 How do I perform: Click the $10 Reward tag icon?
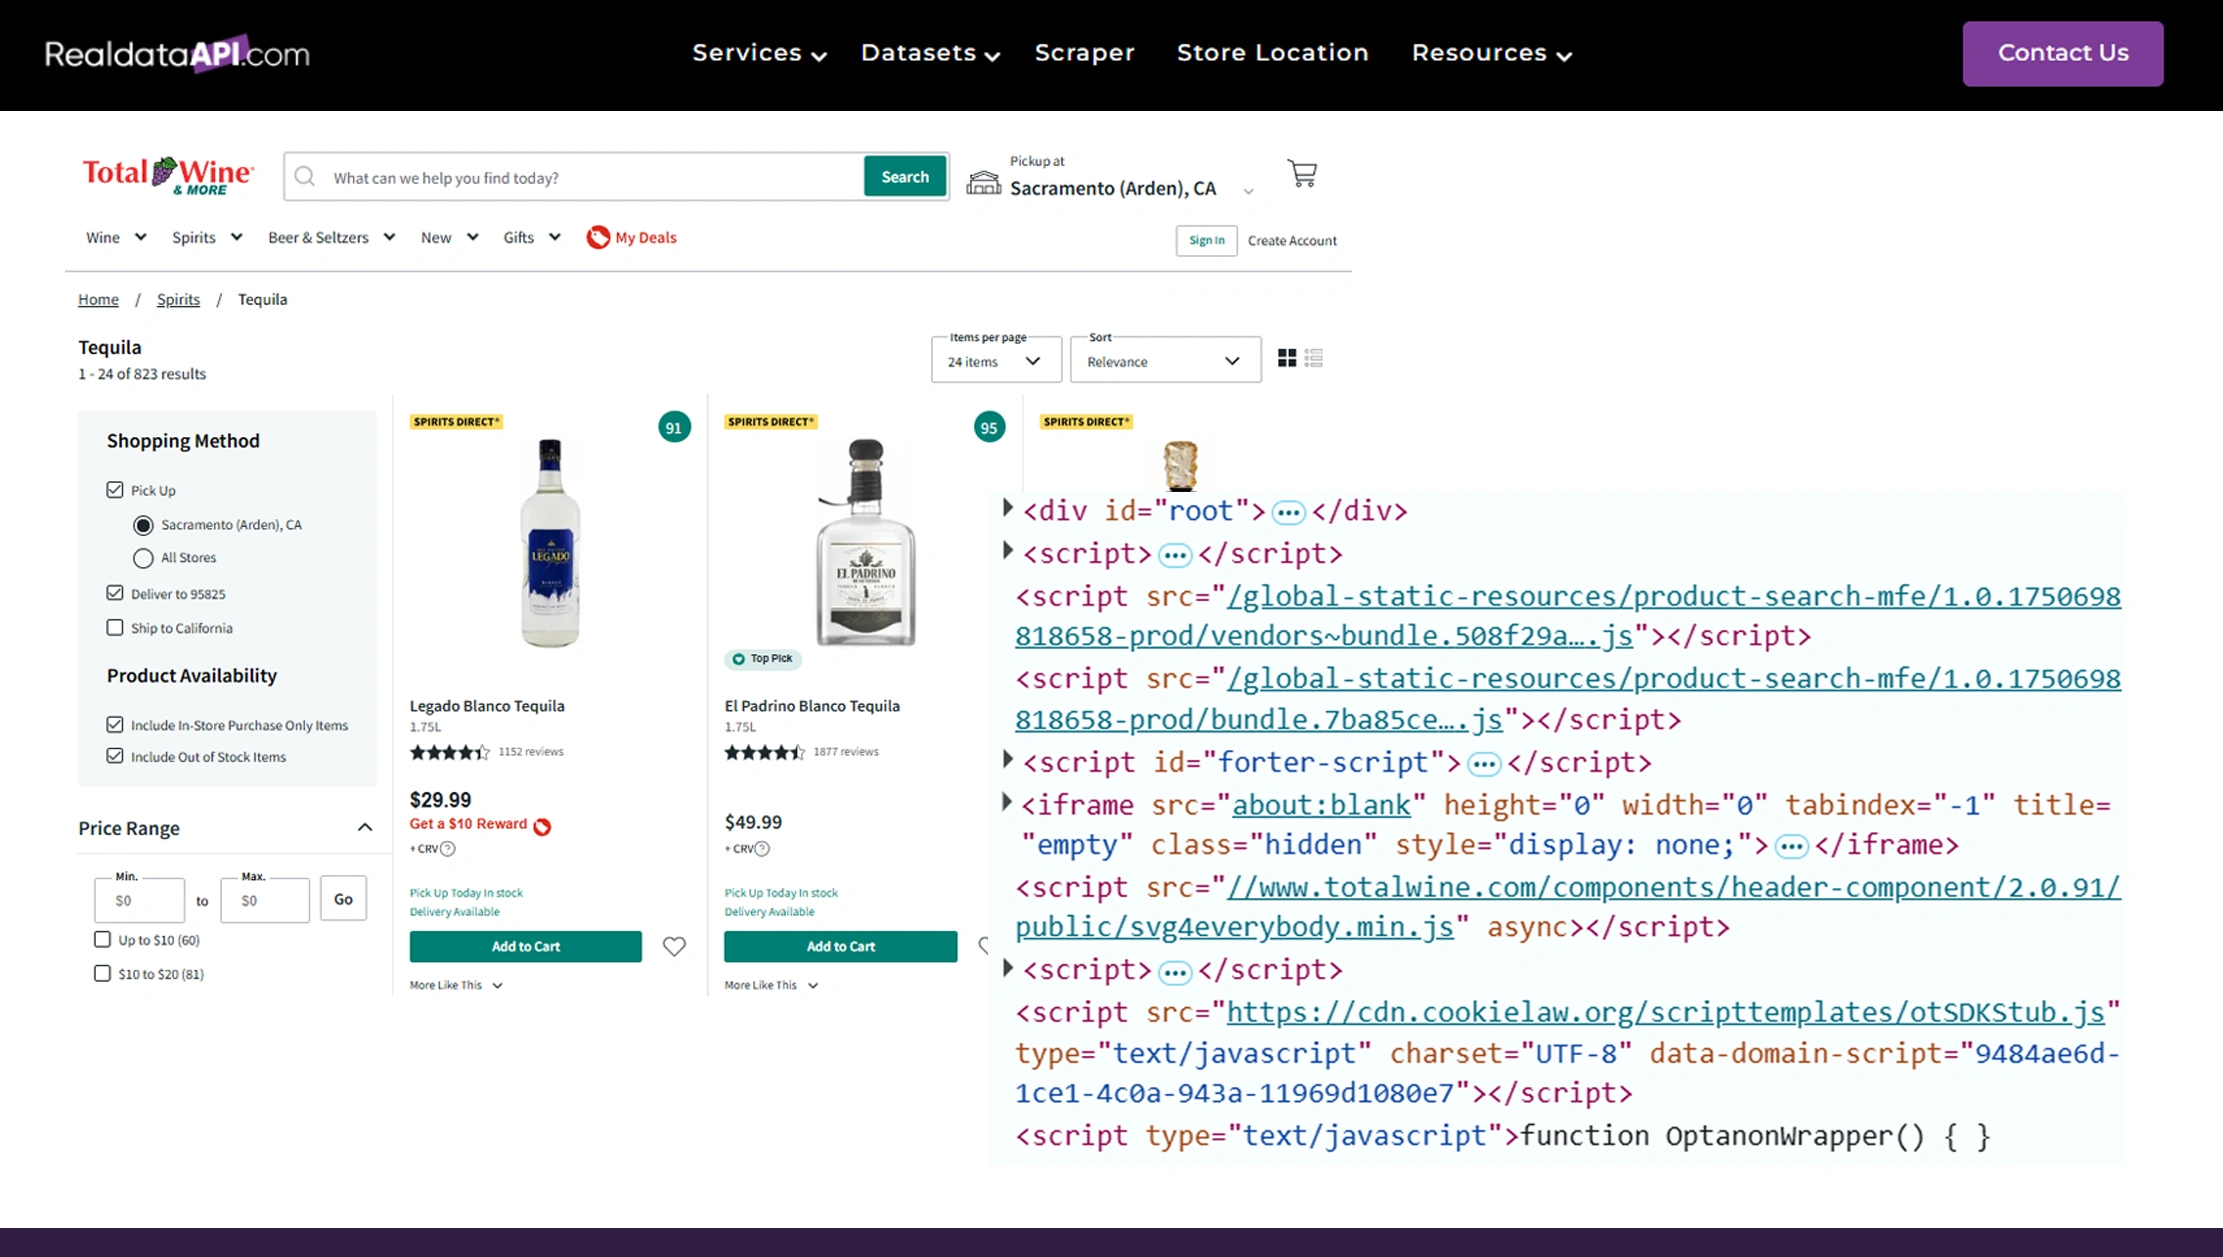[x=542, y=826]
